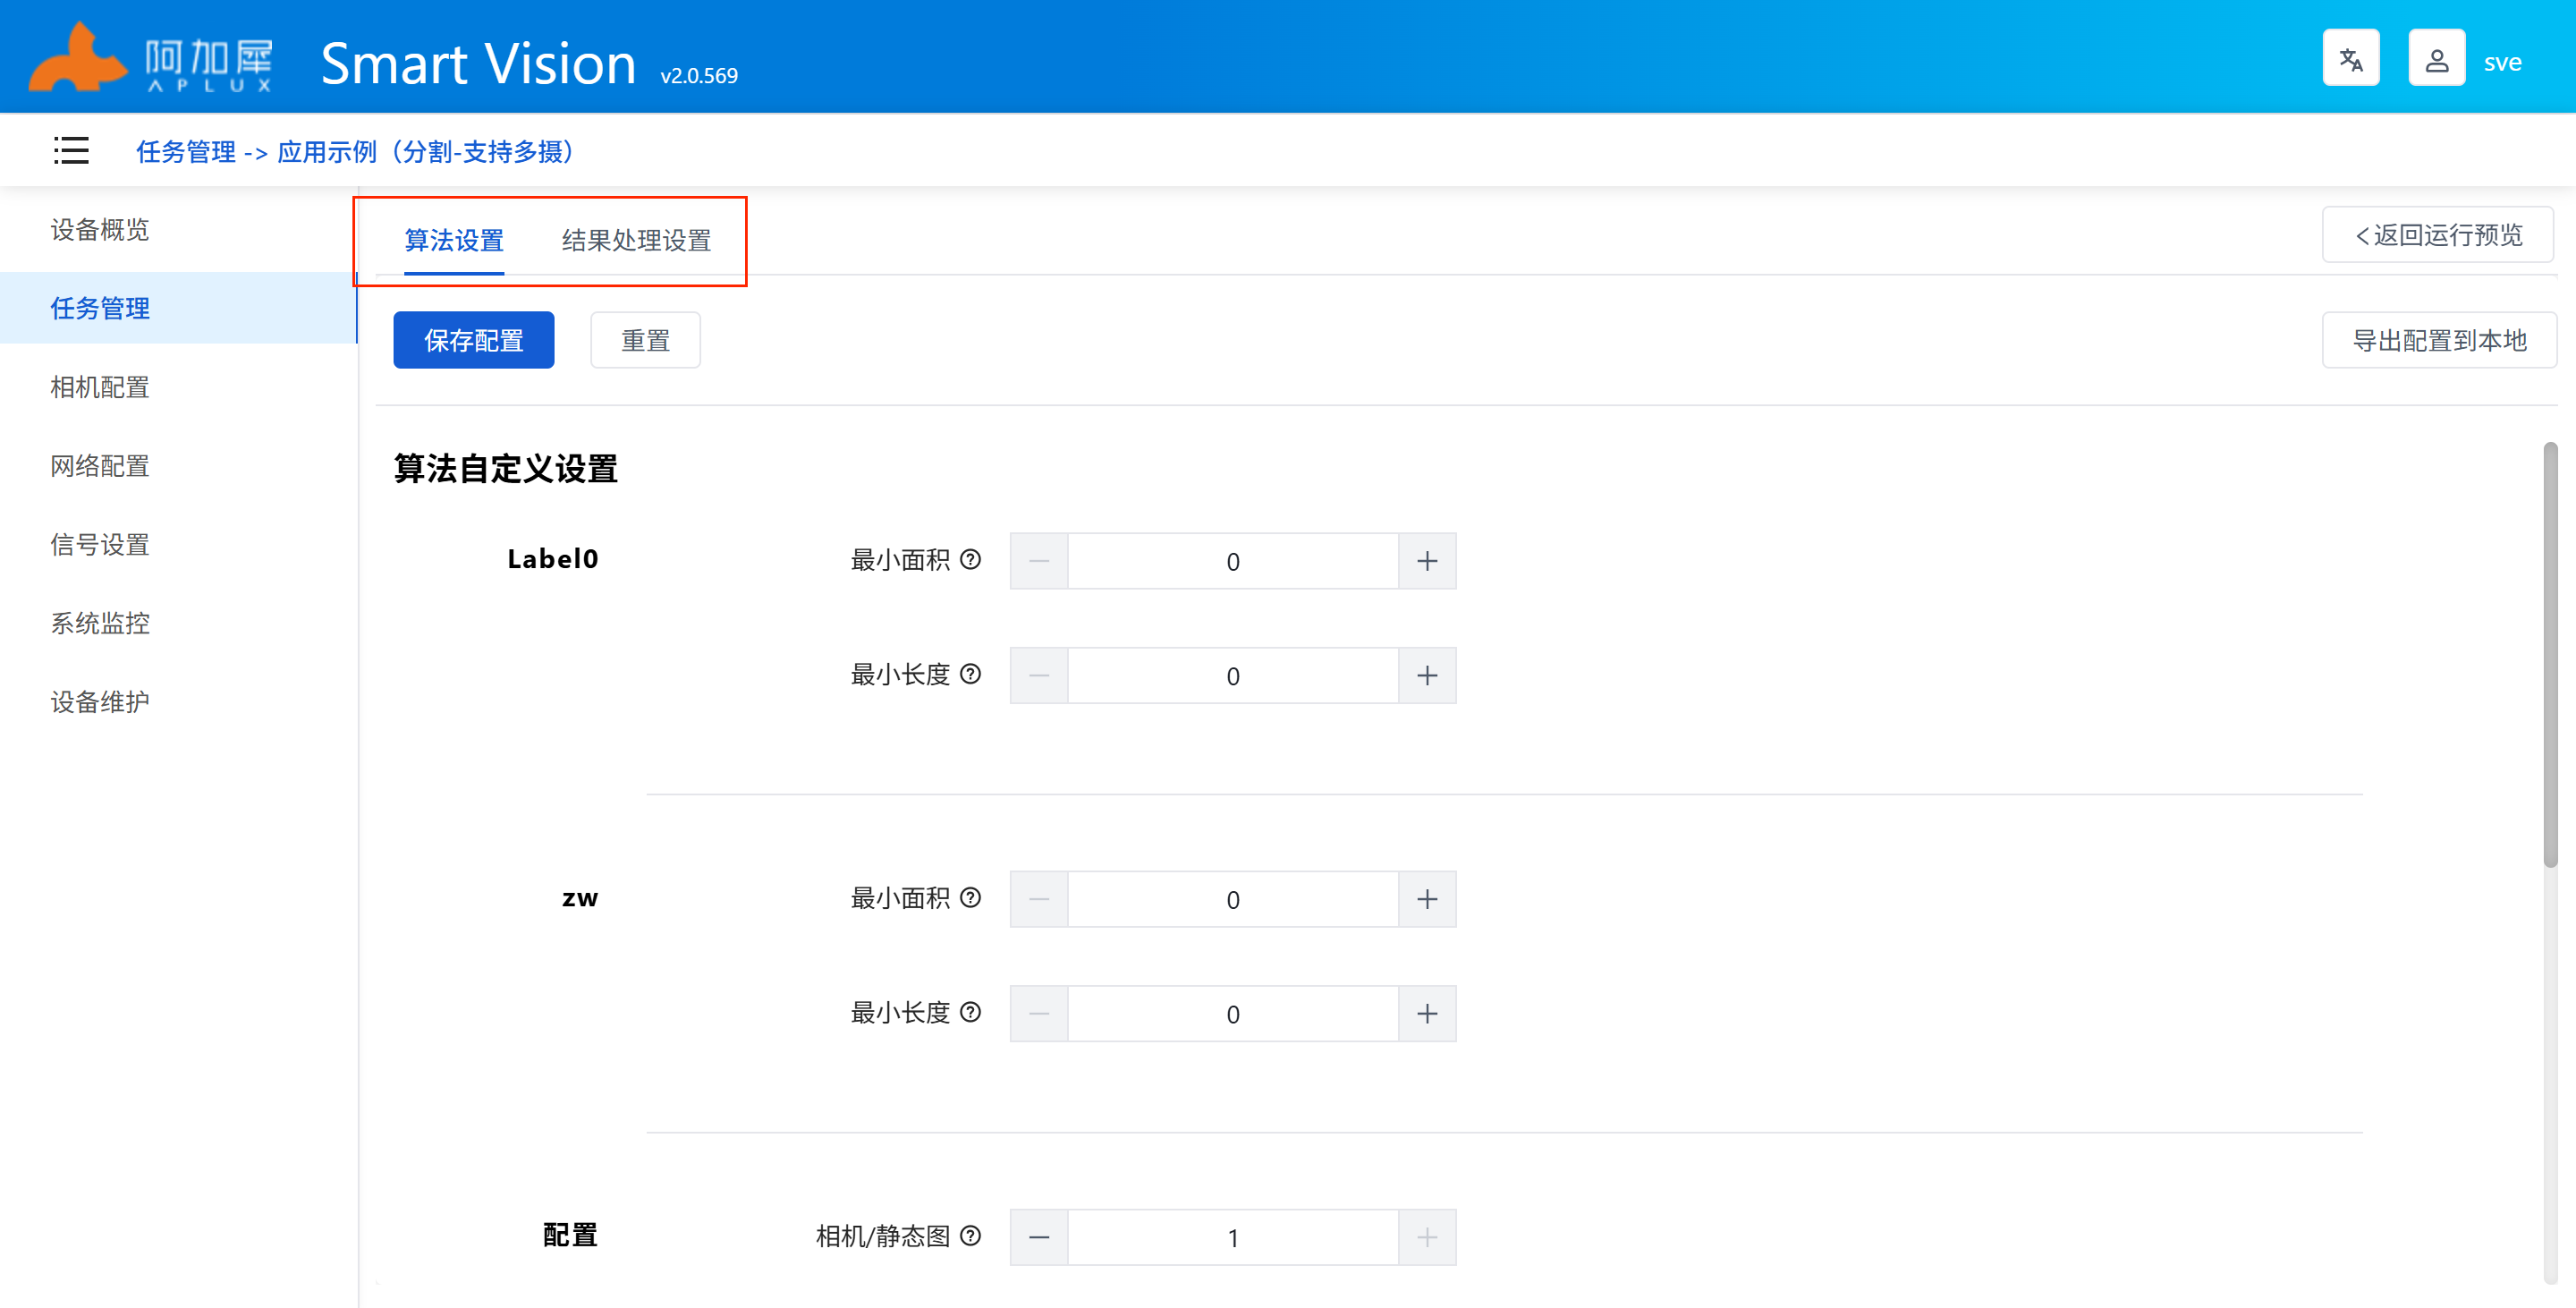
Task: Decrease 相机/静态图 value with minus button
Action: (x=1039, y=1237)
